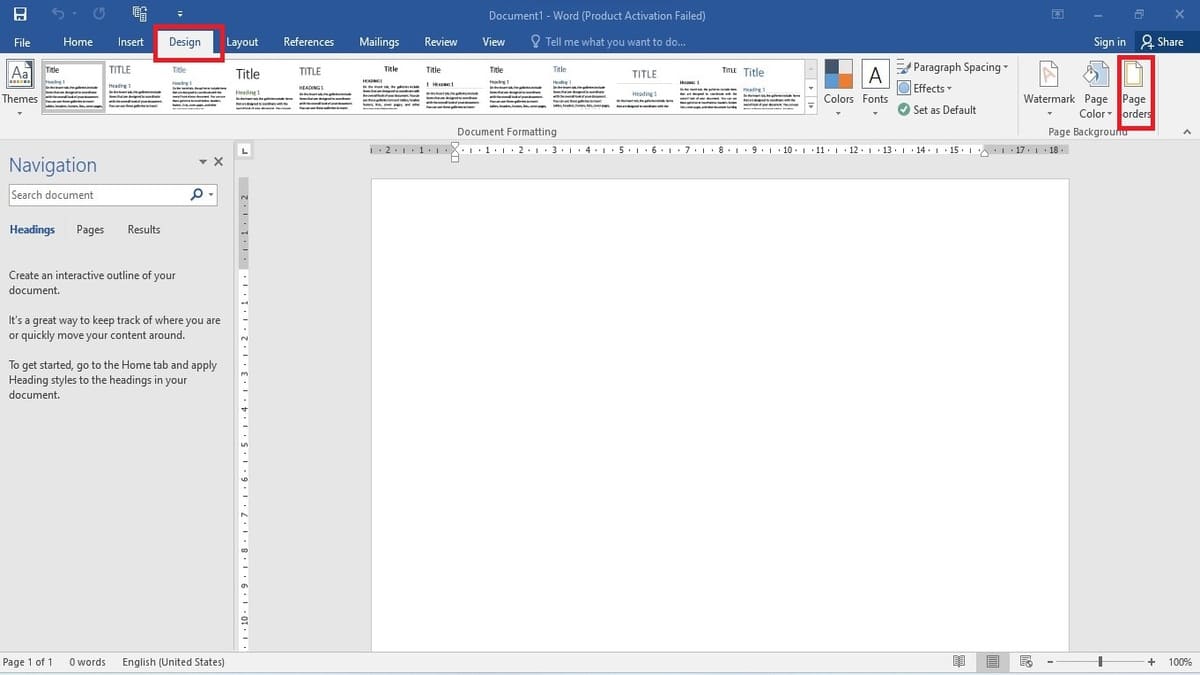Switch to Print Layout view
This screenshot has height=675, width=1200.
[x=993, y=662]
